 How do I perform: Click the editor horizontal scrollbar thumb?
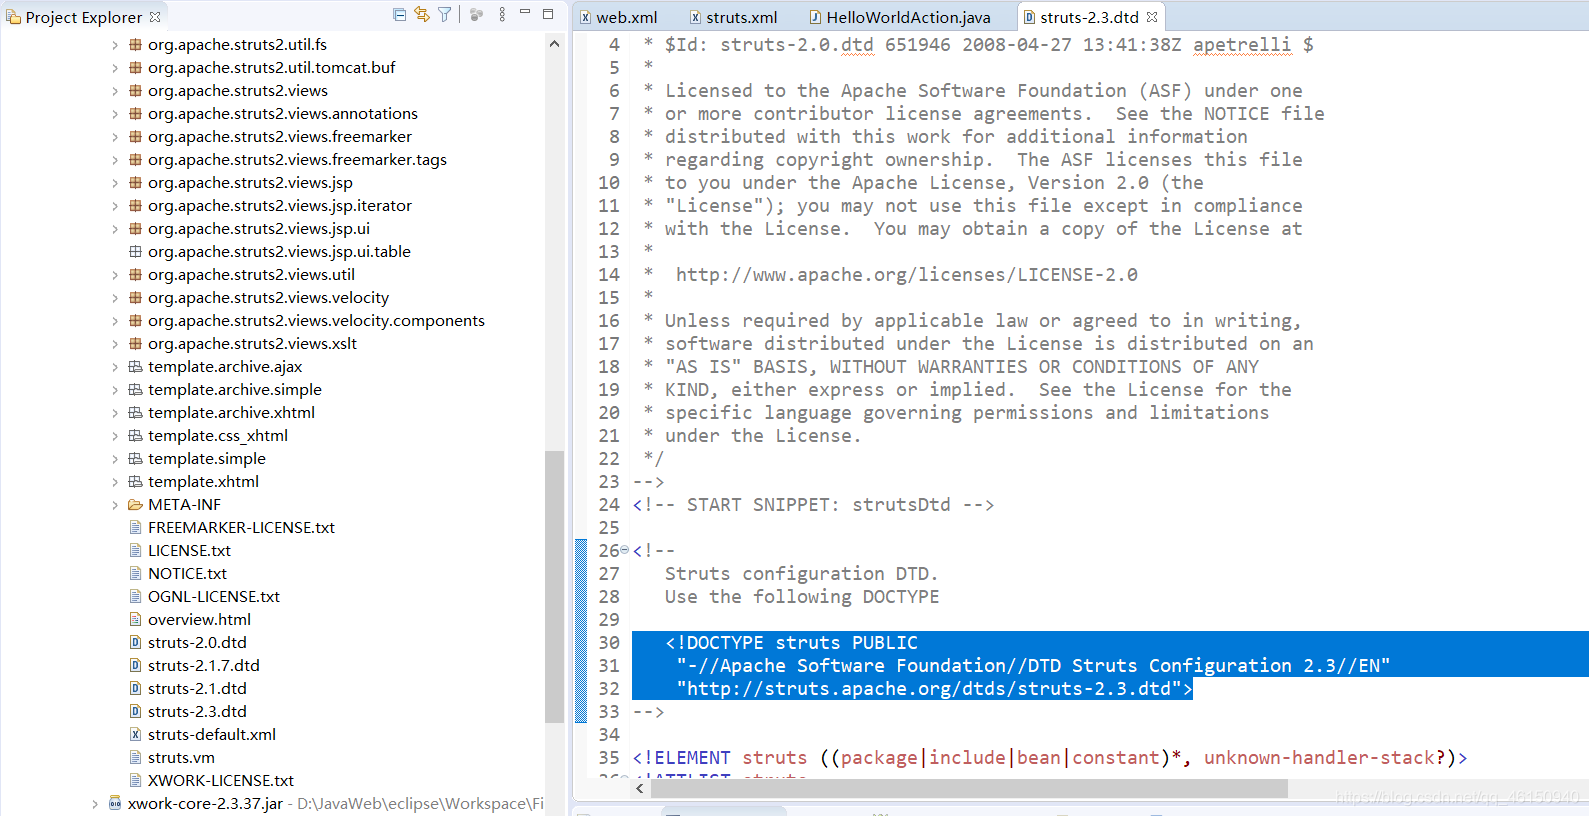(969, 789)
